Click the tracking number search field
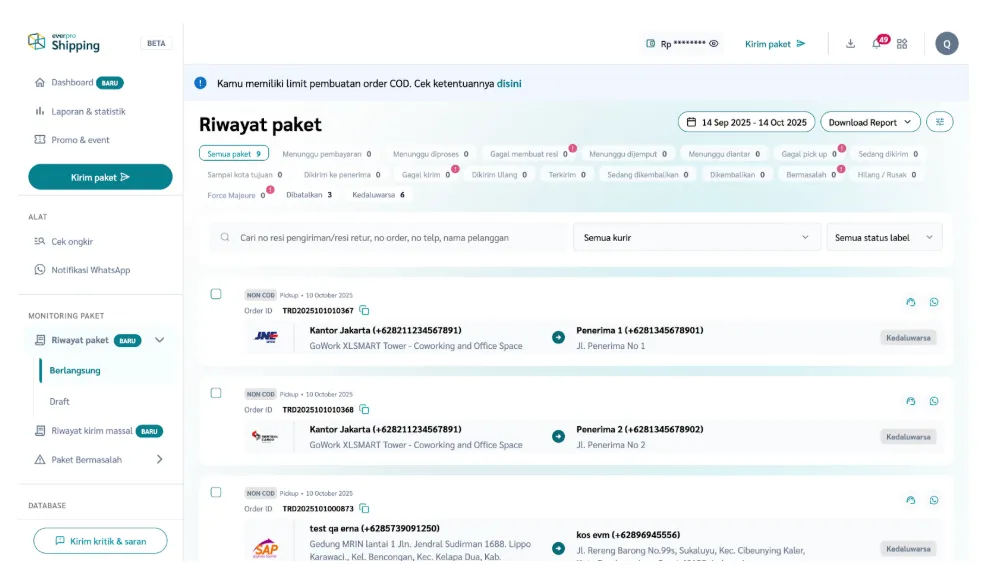Image resolution: width=983 pixels, height=582 pixels. (x=390, y=238)
